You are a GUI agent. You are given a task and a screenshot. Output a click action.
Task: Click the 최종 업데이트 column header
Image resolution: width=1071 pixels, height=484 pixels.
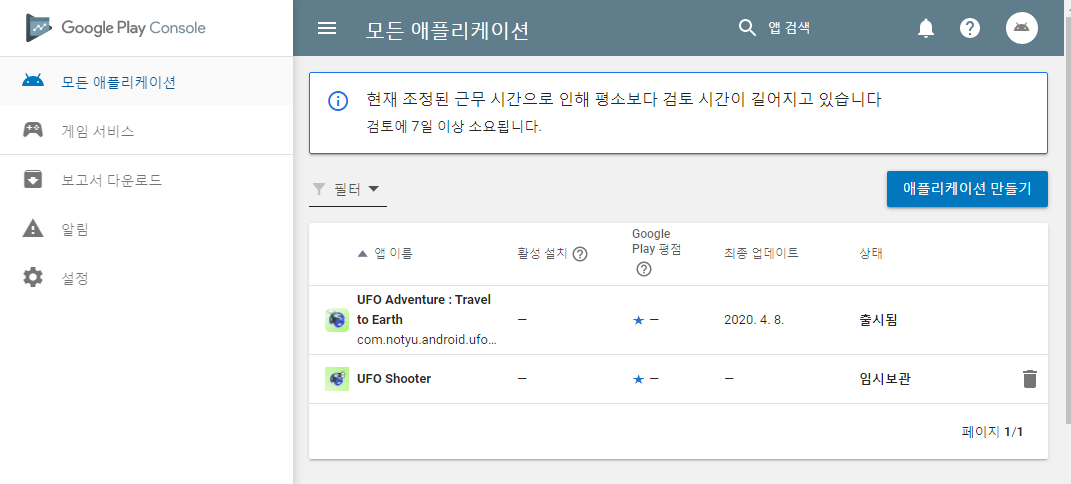pyautogui.click(x=761, y=253)
